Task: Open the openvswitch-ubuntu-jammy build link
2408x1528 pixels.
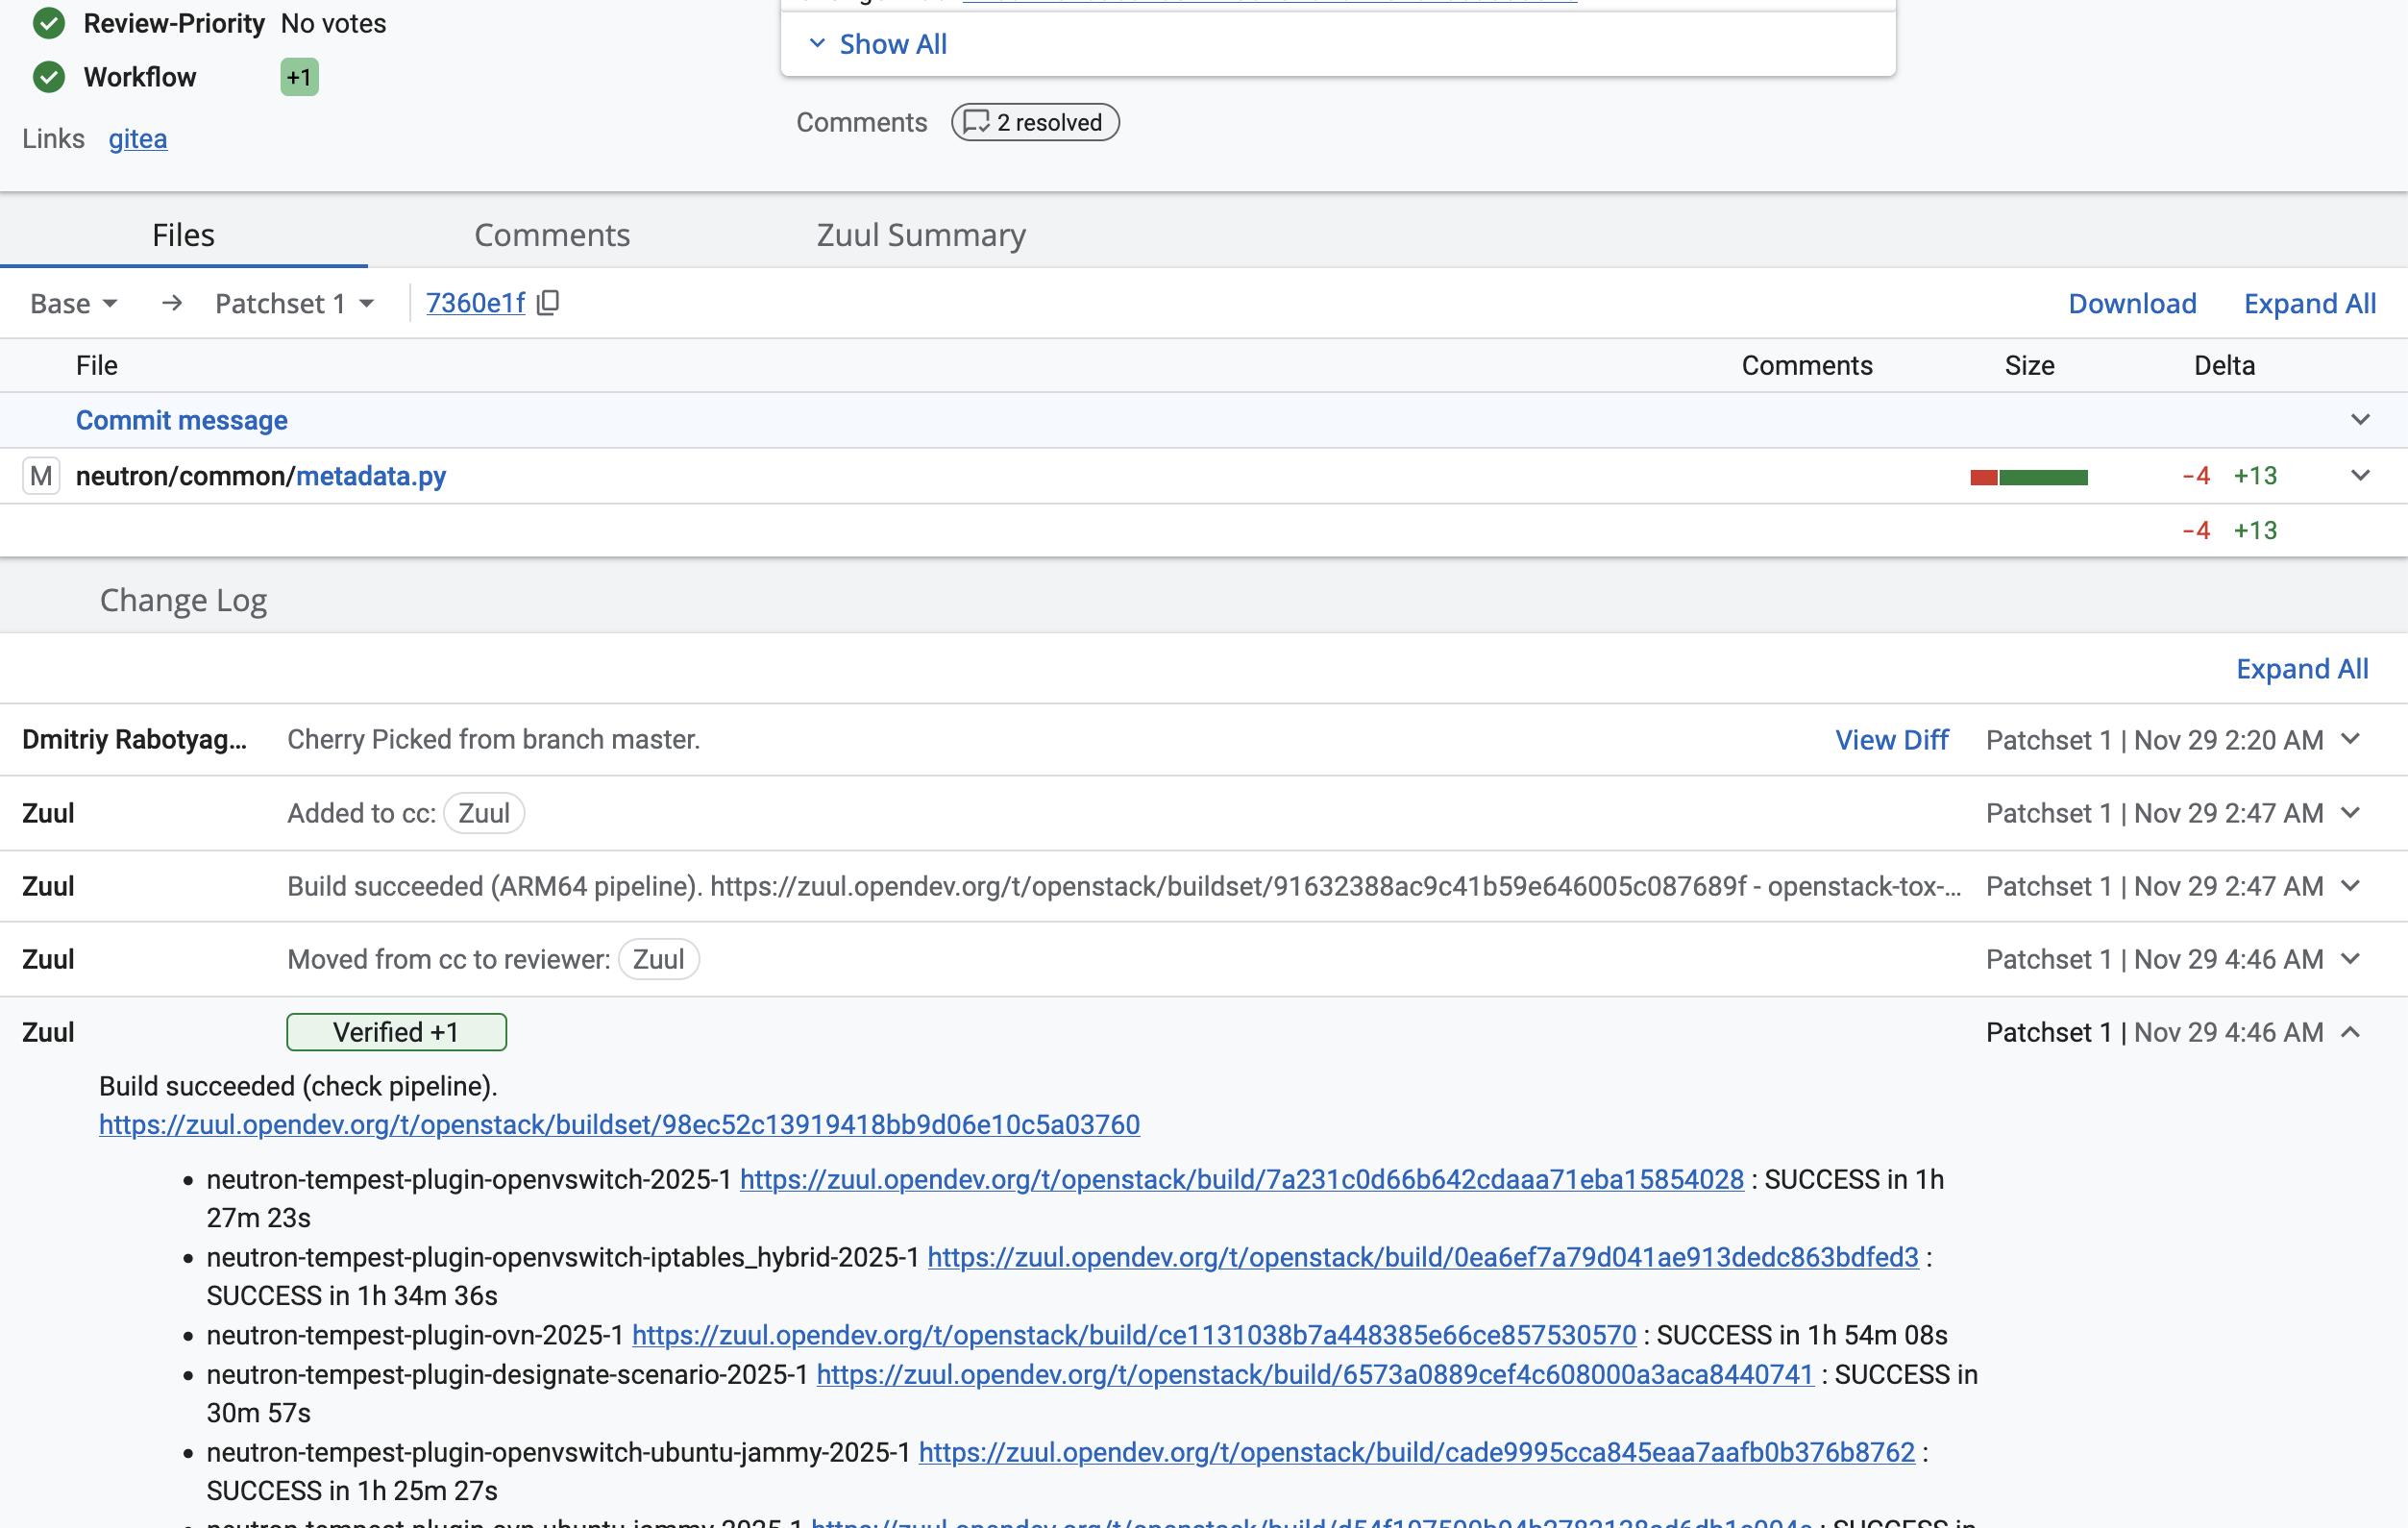Action: 1417,1452
